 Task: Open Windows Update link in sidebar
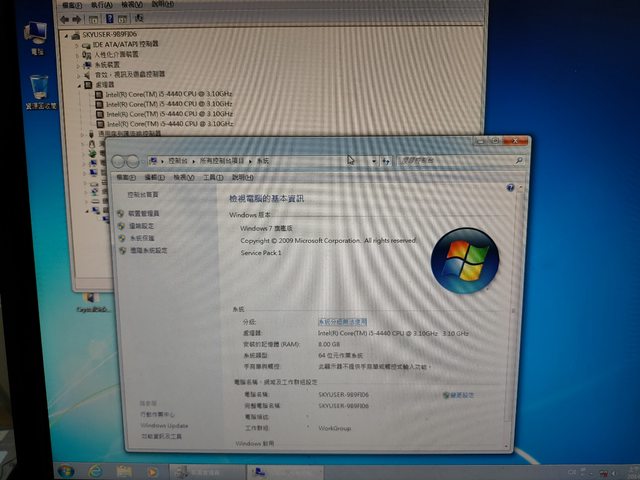tap(164, 425)
